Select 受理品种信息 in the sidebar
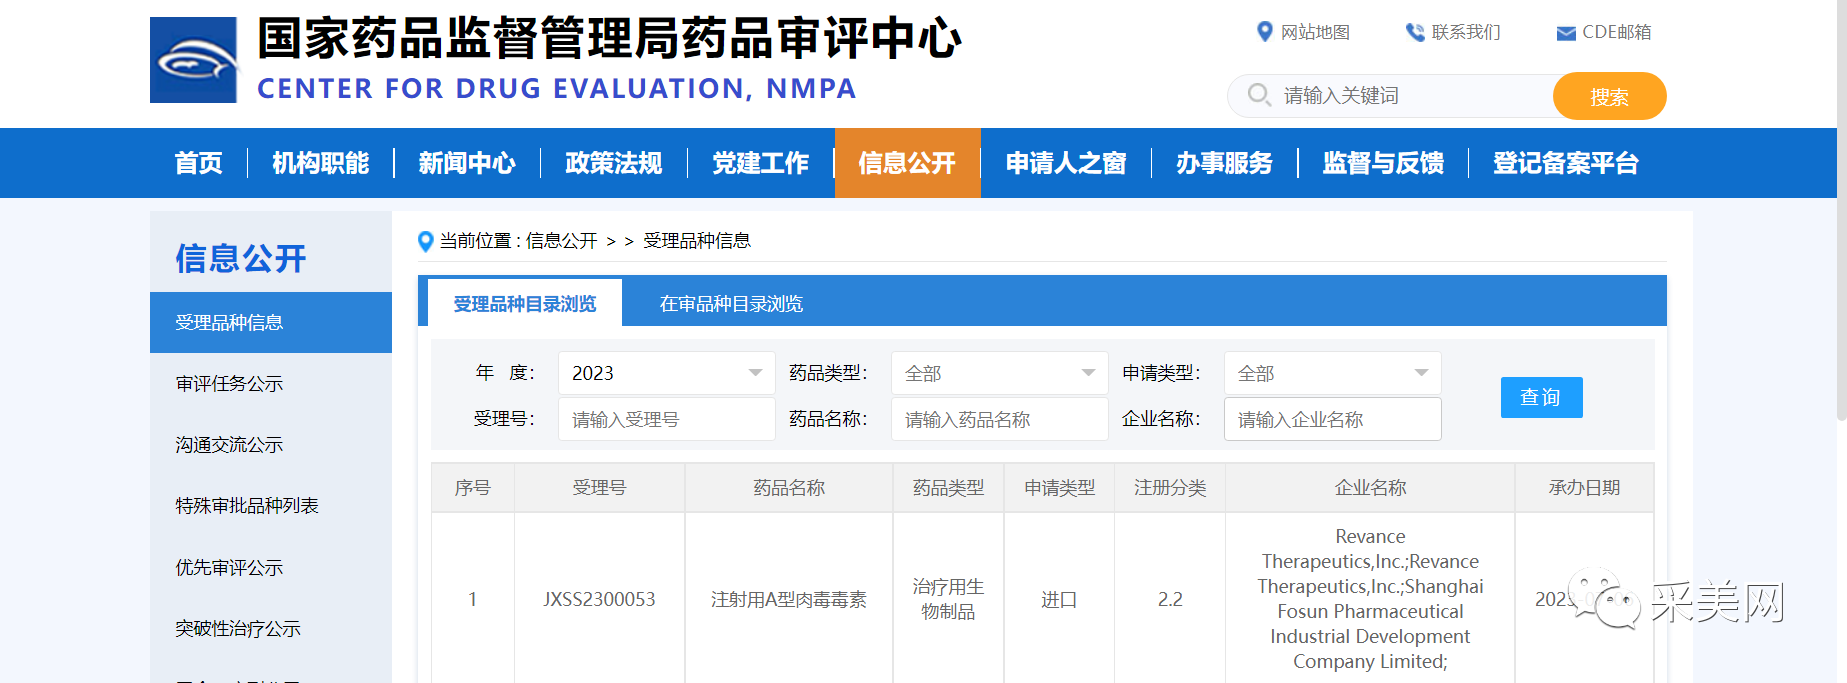This screenshot has height=683, width=1847. click(271, 322)
